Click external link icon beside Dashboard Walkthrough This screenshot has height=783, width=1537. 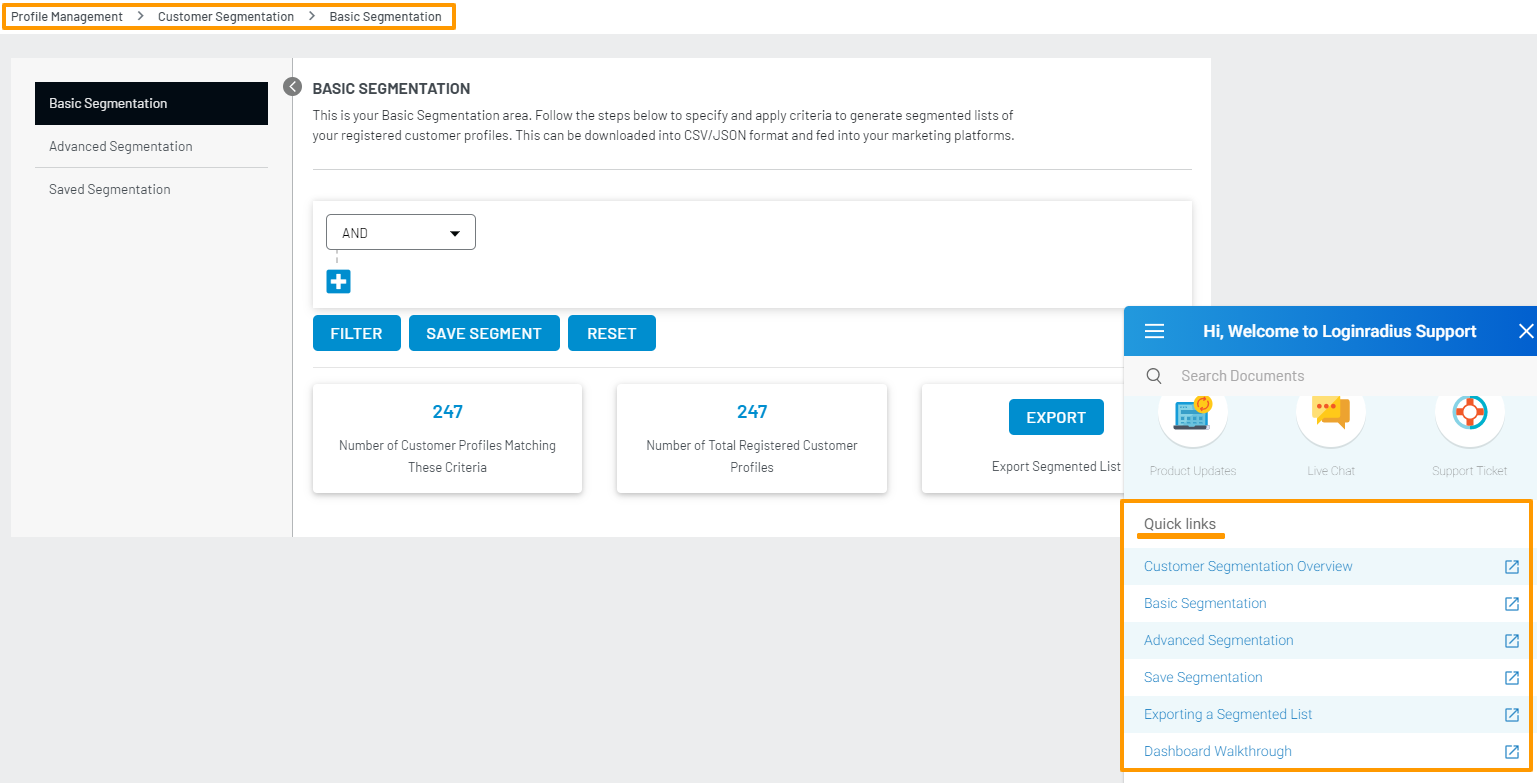click(1511, 751)
